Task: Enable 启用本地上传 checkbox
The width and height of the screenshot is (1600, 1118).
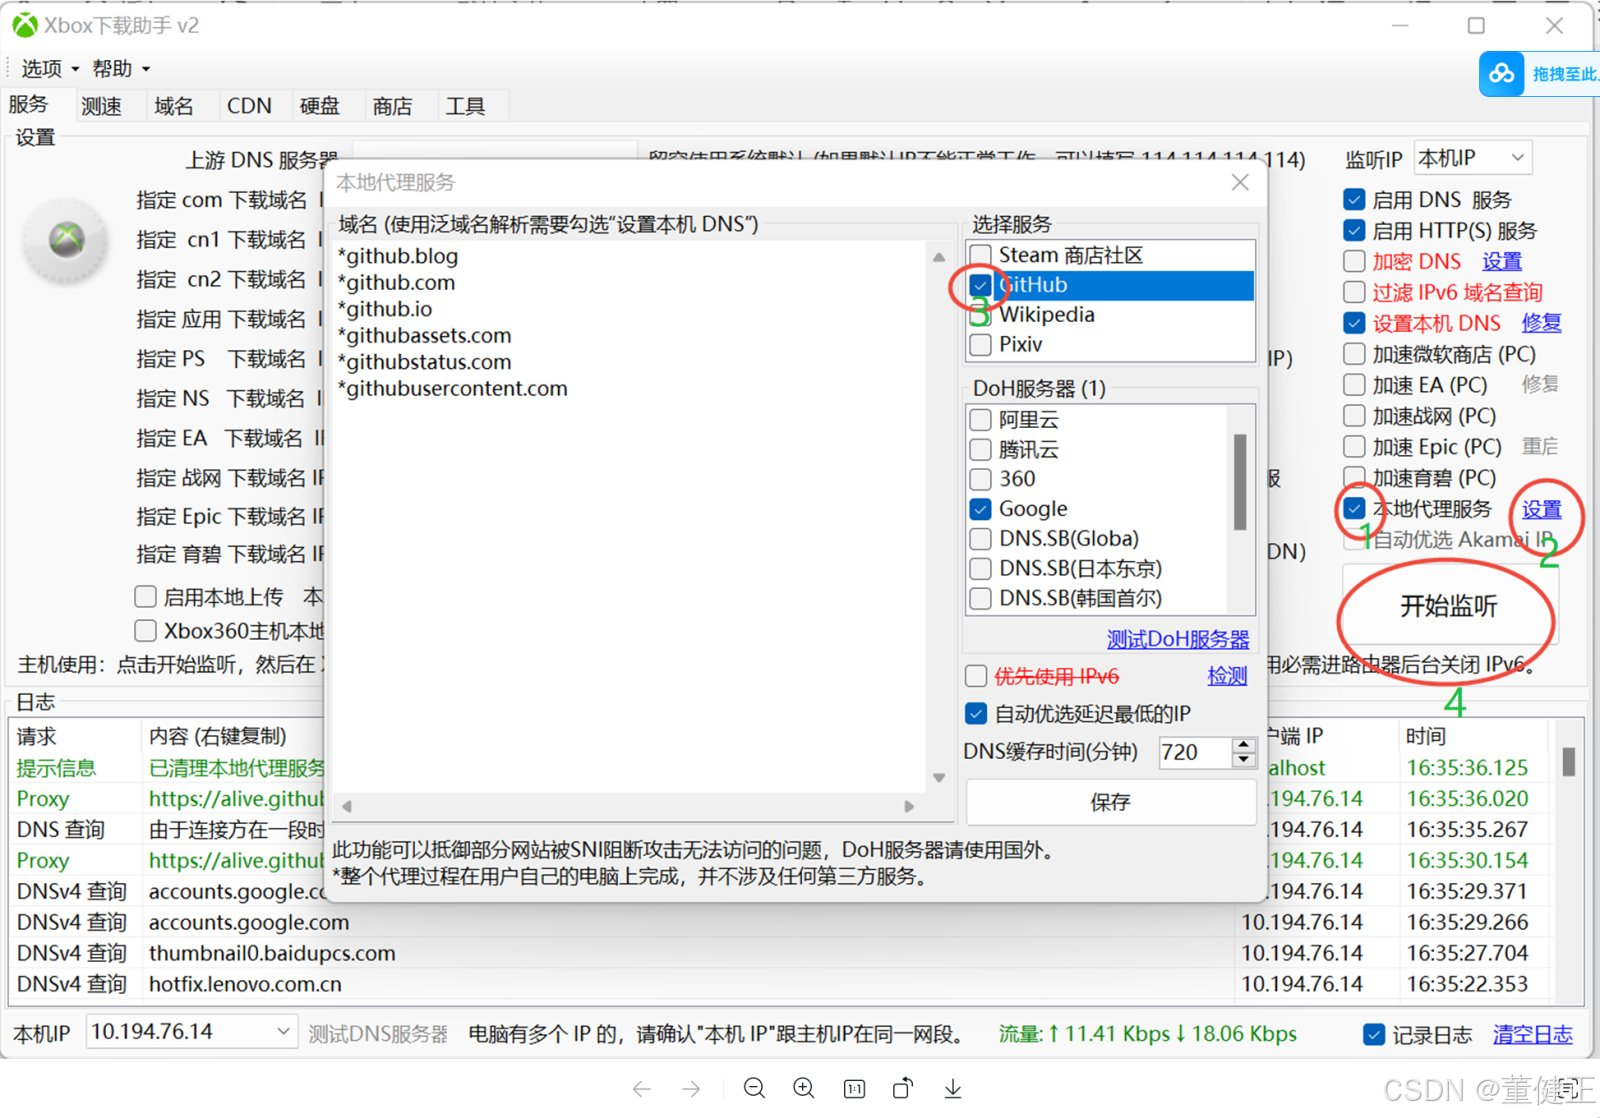Action: click(146, 597)
